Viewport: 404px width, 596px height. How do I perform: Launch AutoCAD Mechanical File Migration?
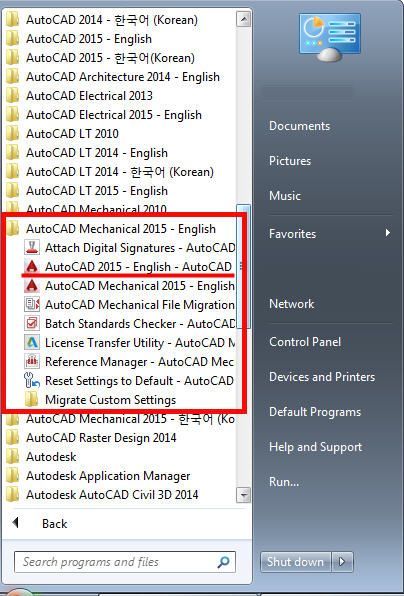pos(139,305)
